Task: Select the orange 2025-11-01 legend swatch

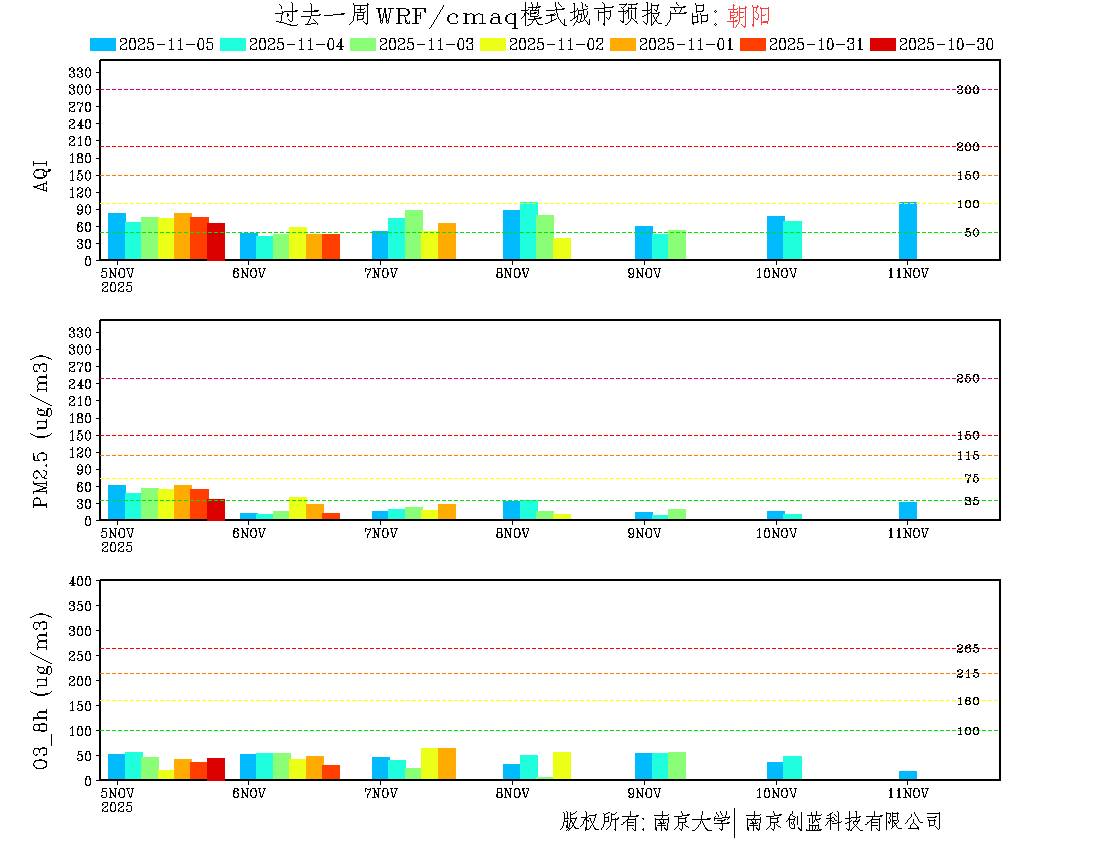Action: [x=623, y=44]
